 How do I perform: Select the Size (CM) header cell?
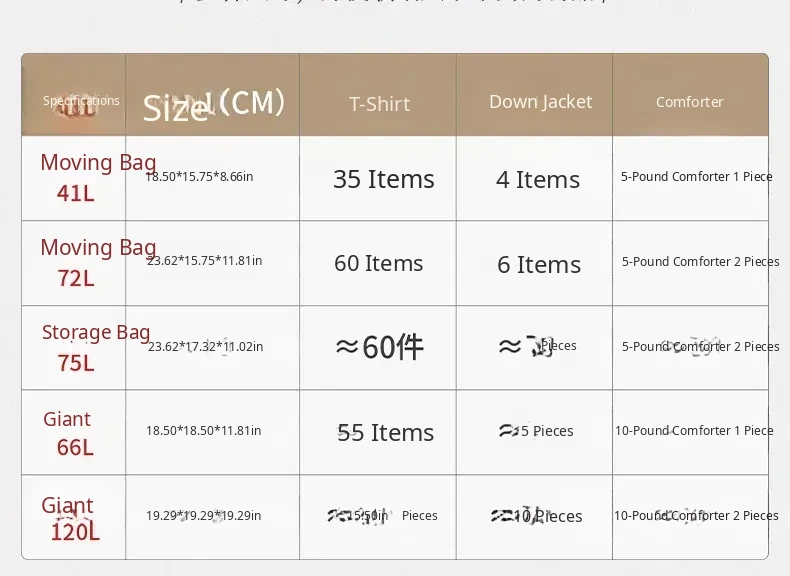click(214, 104)
